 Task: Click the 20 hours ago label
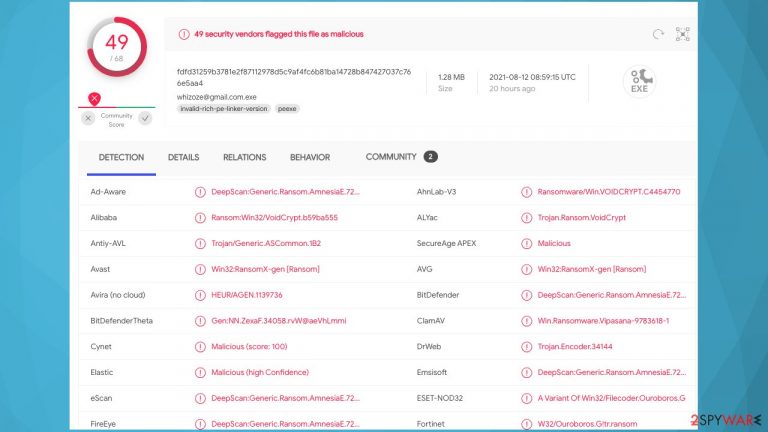512,89
